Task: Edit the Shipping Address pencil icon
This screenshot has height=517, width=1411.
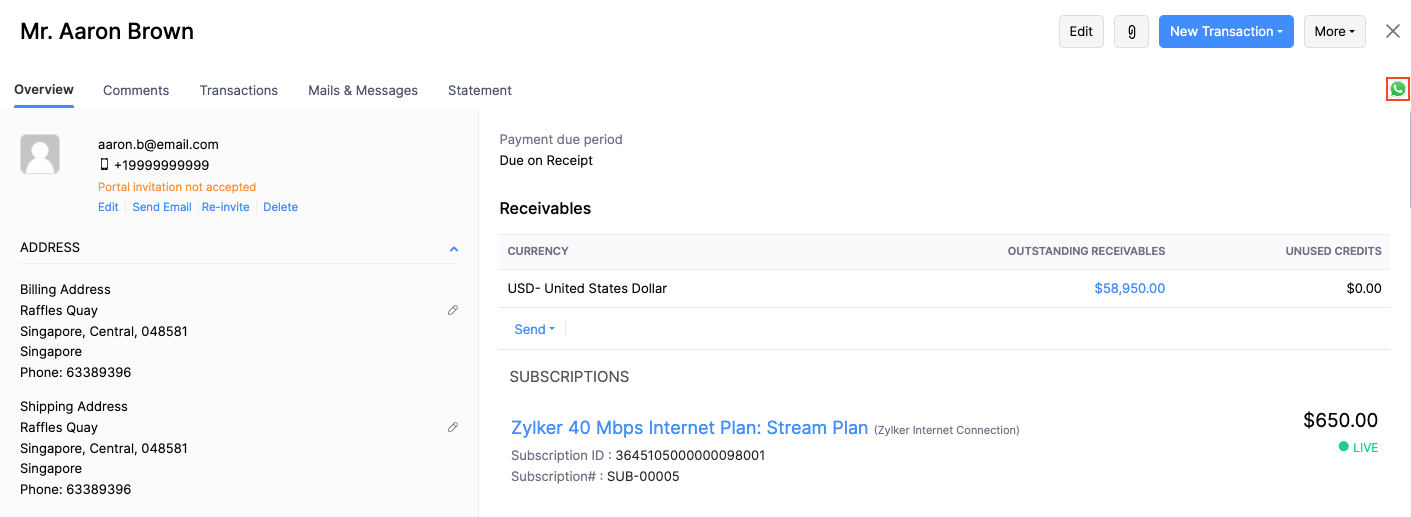Action: point(453,427)
